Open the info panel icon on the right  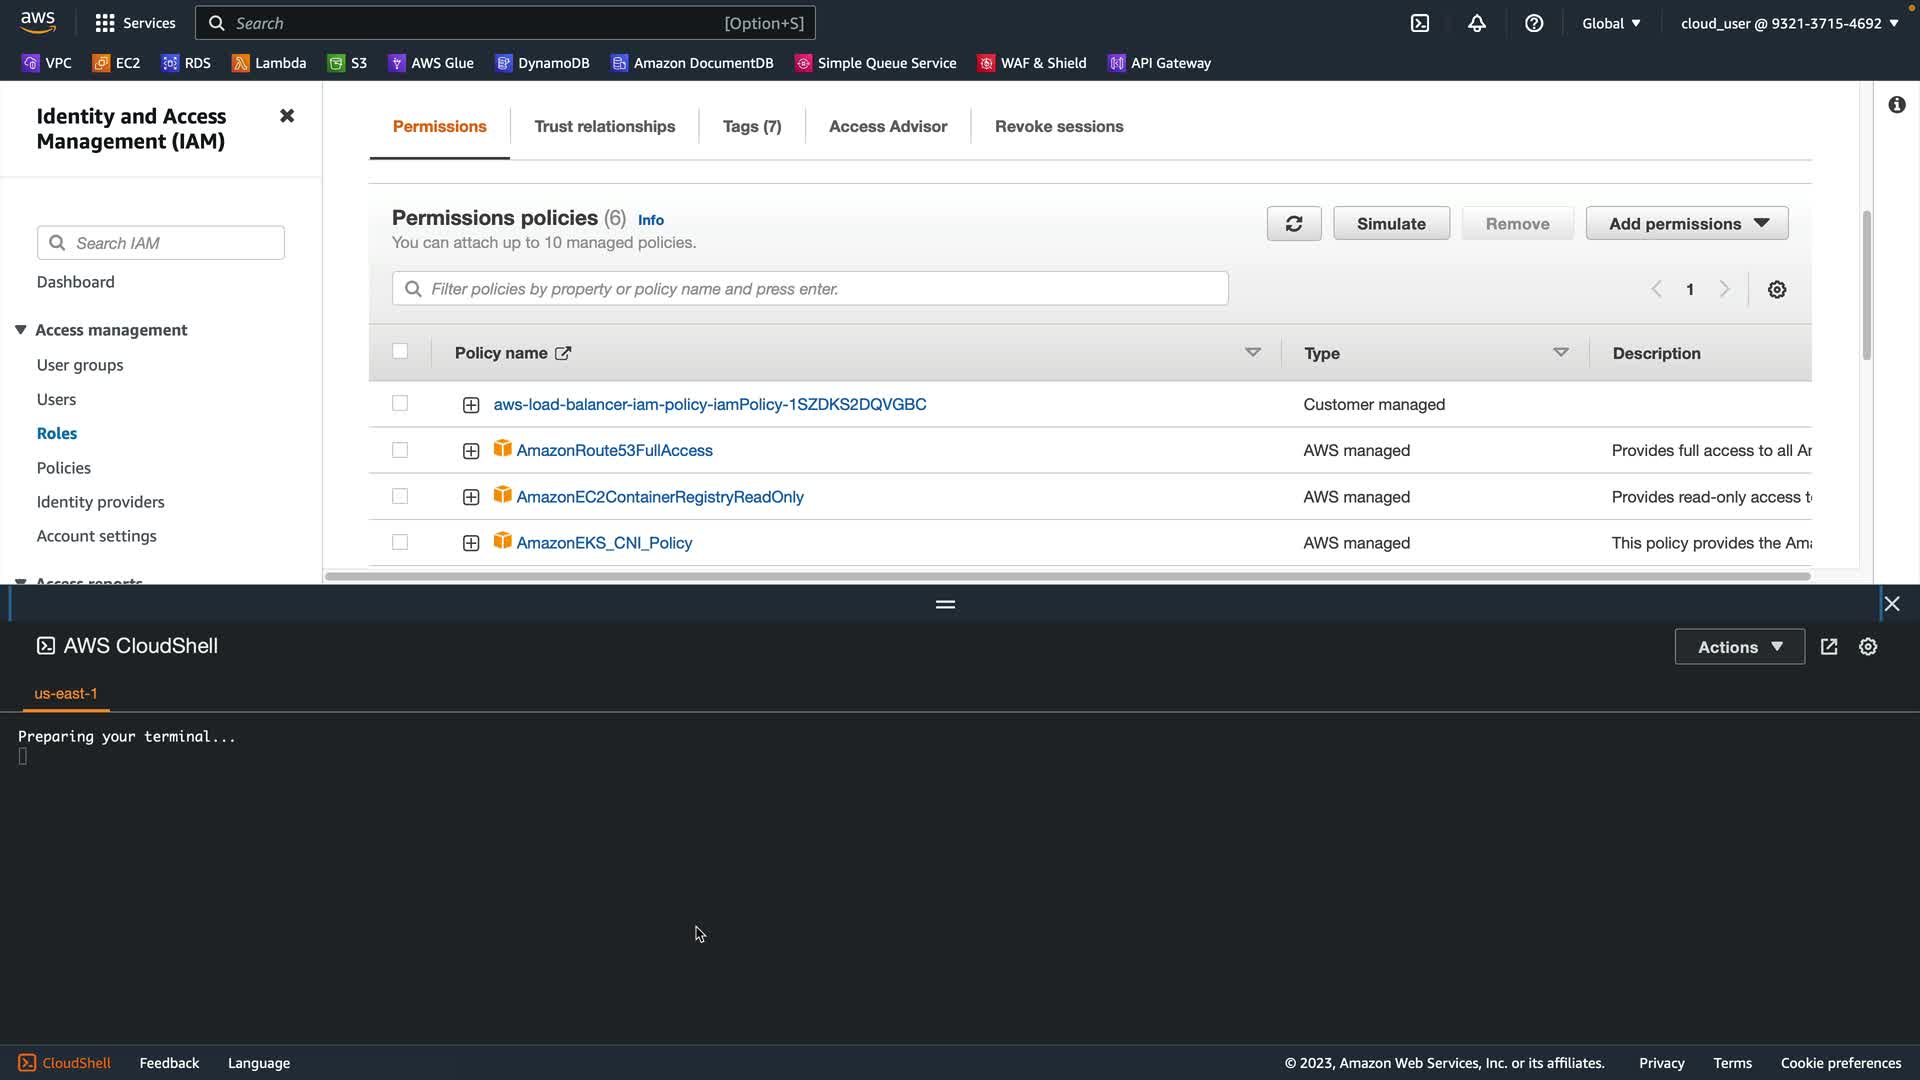1896,105
